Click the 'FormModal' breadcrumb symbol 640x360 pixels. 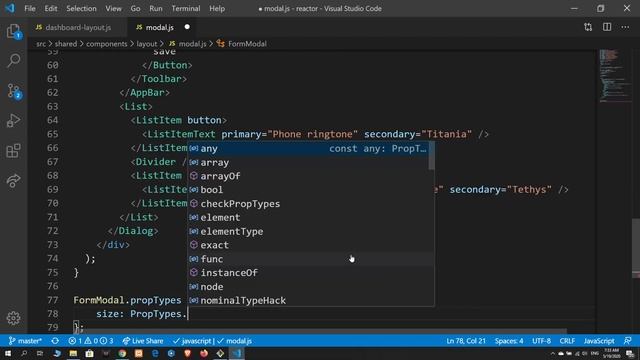[242, 44]
